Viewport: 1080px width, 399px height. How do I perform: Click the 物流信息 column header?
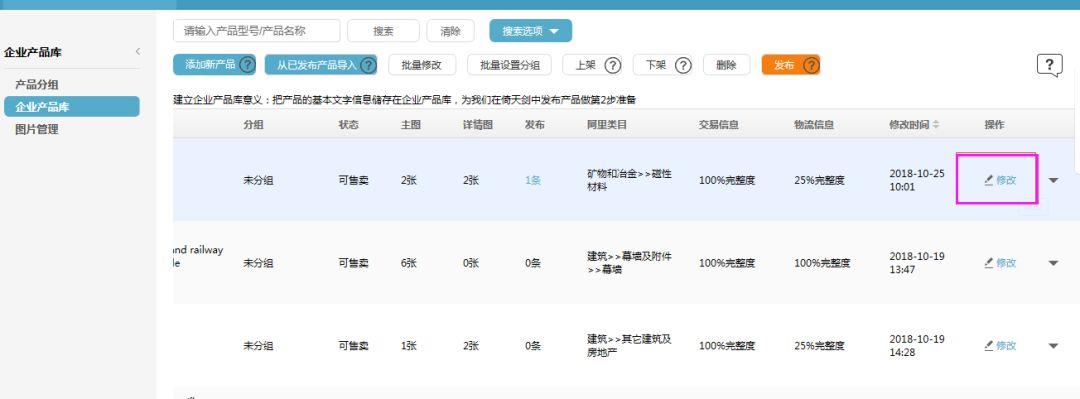[x=813, y=125]
